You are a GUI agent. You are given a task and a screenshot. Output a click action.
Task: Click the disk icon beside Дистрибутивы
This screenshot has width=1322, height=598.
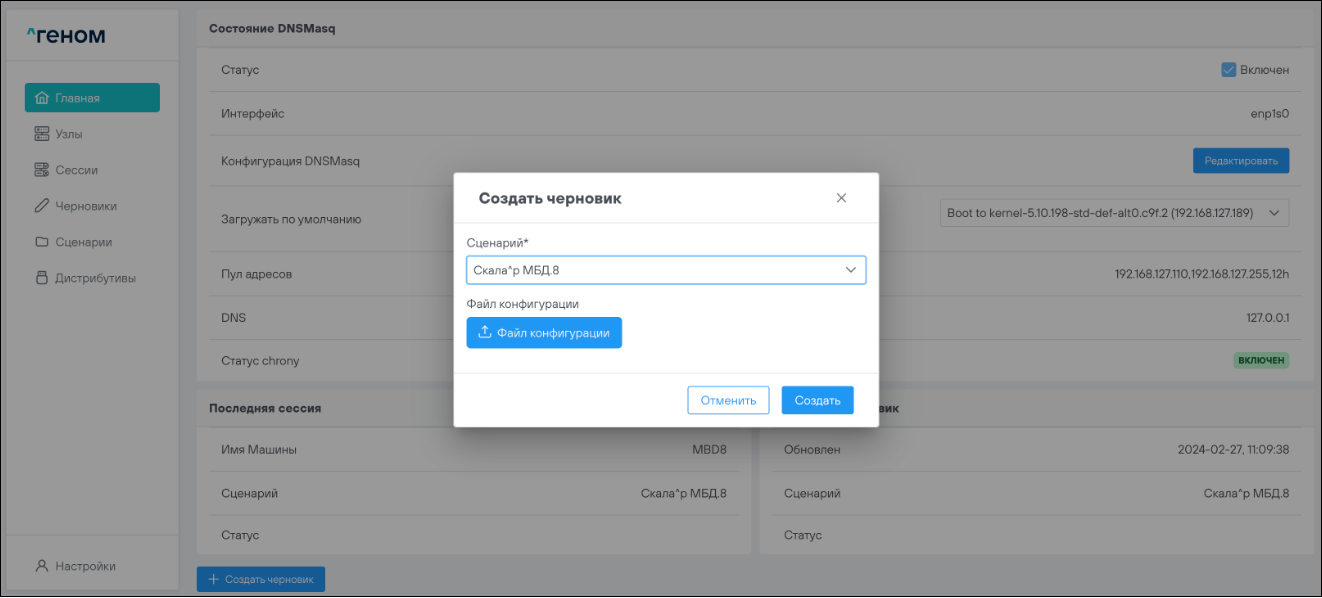(42, 278)
